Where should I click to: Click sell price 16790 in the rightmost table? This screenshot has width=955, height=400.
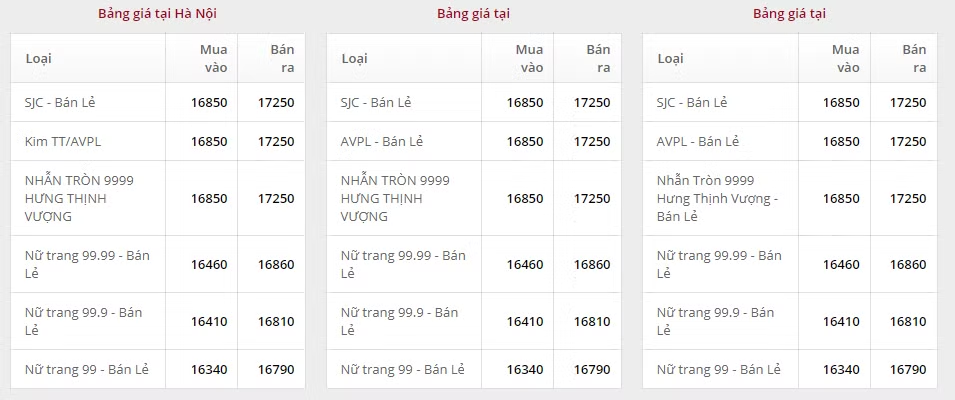[x=908, y=369]
